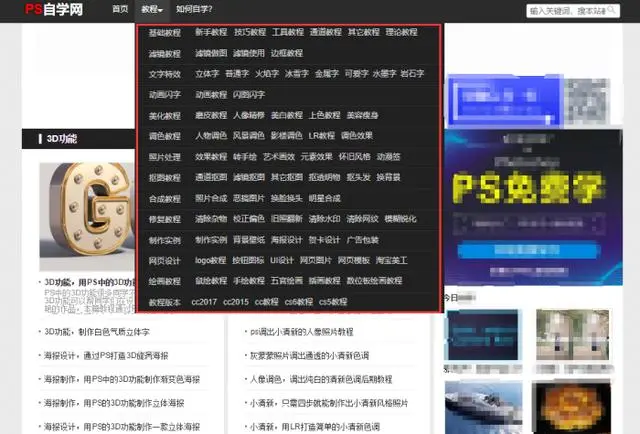Select cc2017 tutorial version
The image size is (640, 434).
tap(204, 302)
